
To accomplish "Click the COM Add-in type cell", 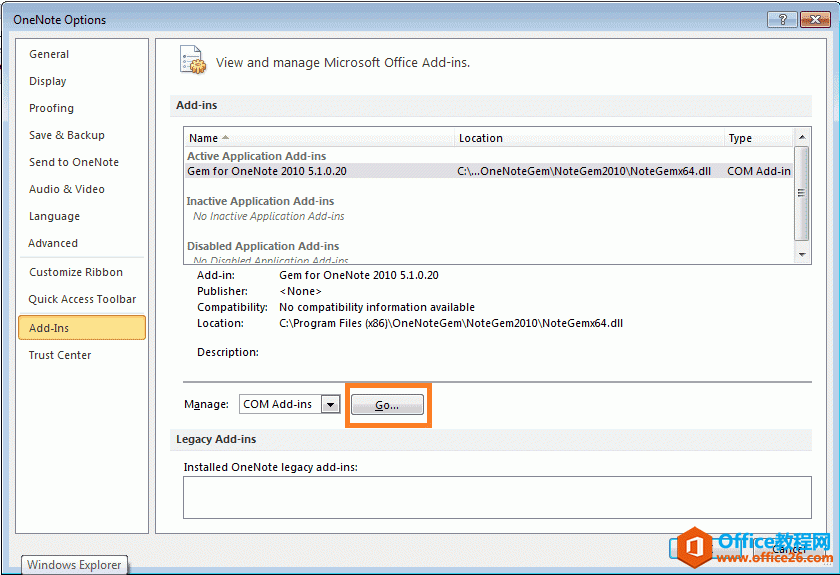I will point(759,171).
